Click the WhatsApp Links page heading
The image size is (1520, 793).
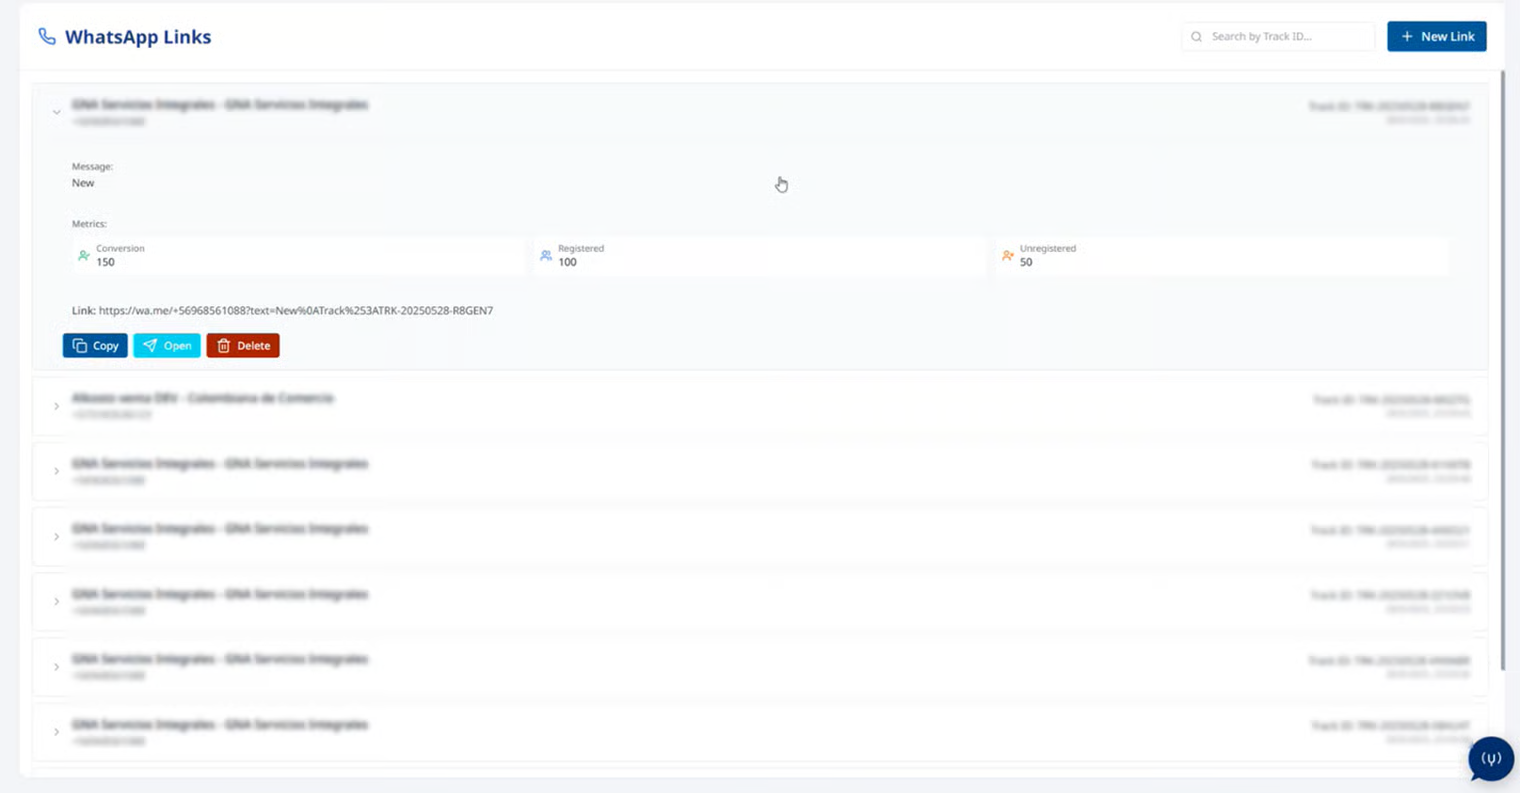click(x=138, y=37)
